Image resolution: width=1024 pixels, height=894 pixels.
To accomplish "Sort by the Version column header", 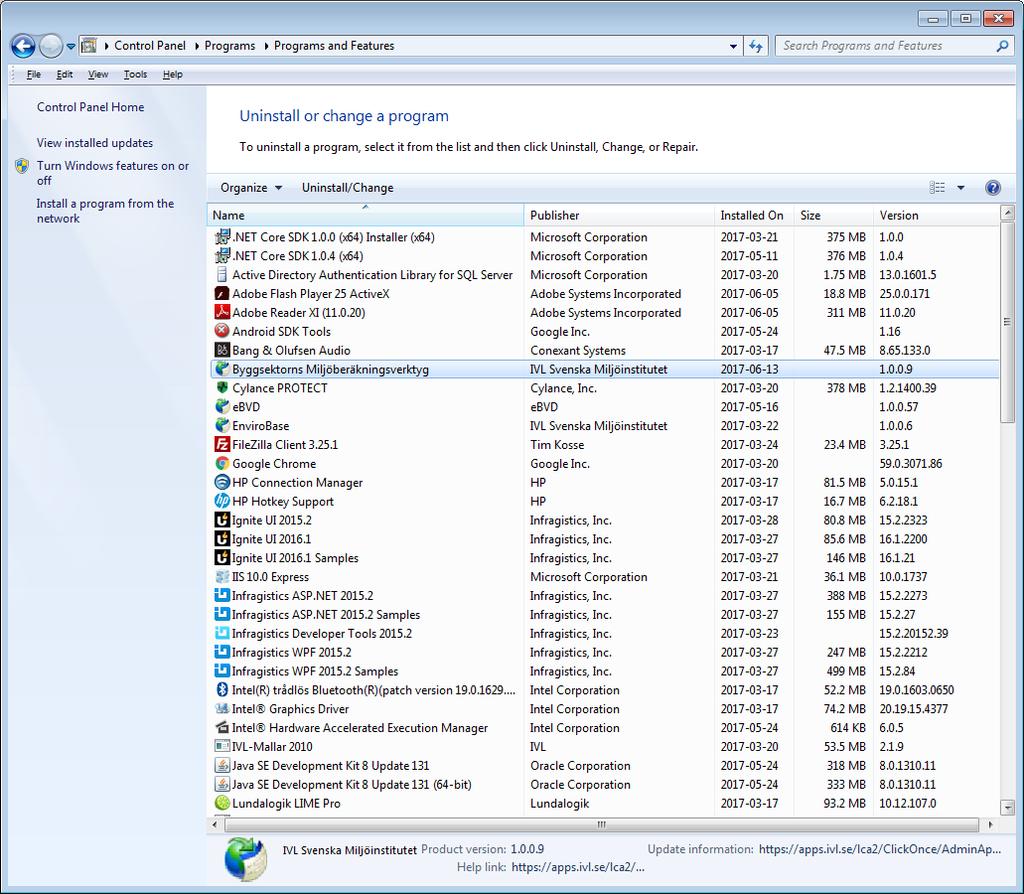I will [x=936, y=216].
